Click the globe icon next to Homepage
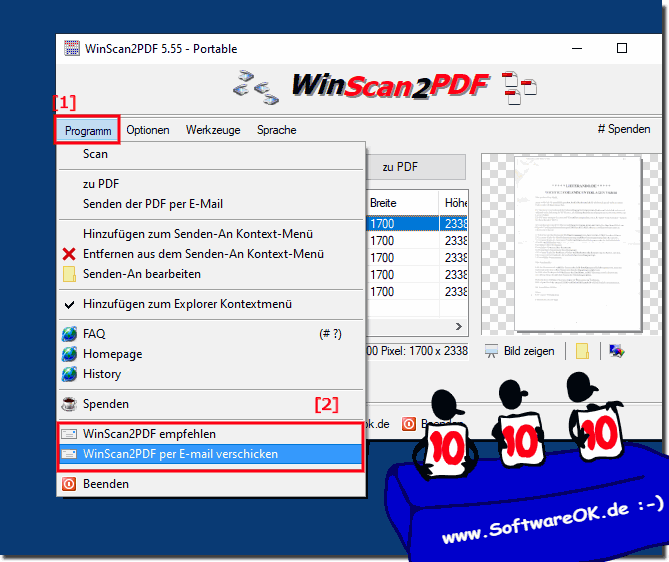The image size is (669, 562). click(69, 354)
